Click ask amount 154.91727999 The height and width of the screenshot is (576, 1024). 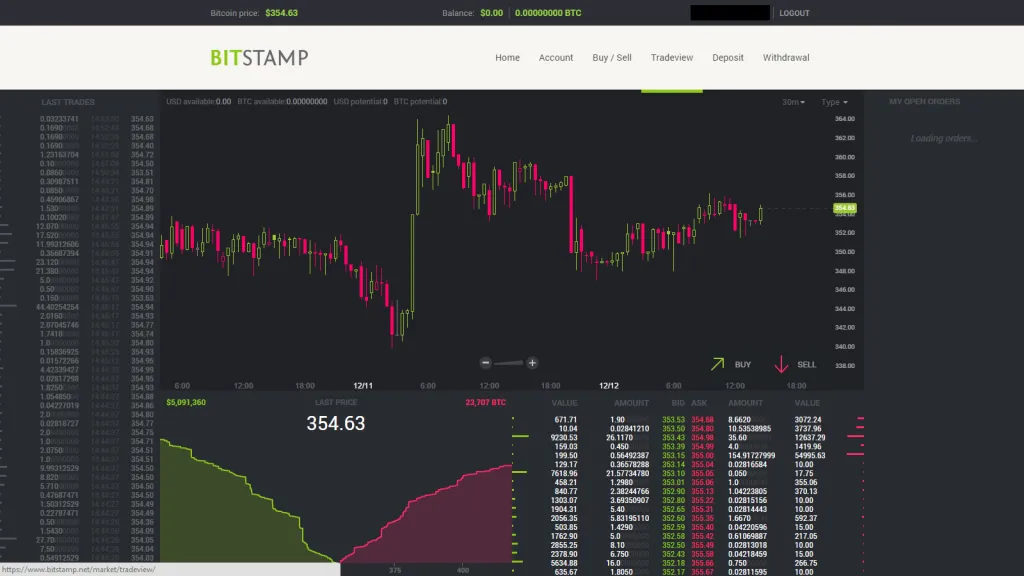(752, 456)
